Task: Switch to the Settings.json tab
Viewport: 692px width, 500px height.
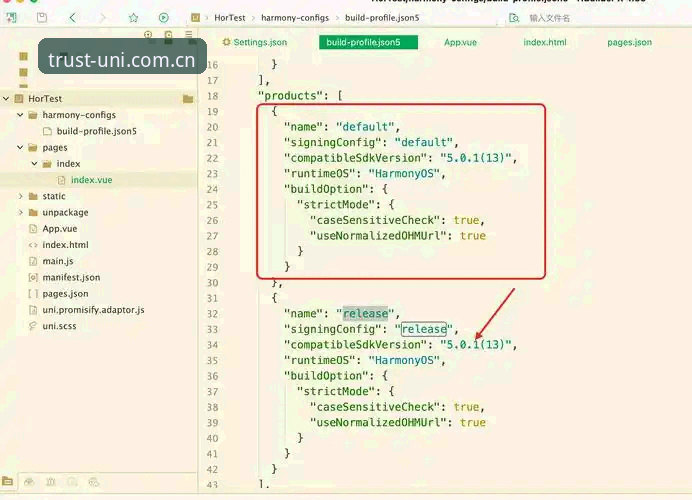Action: point(255,42)
